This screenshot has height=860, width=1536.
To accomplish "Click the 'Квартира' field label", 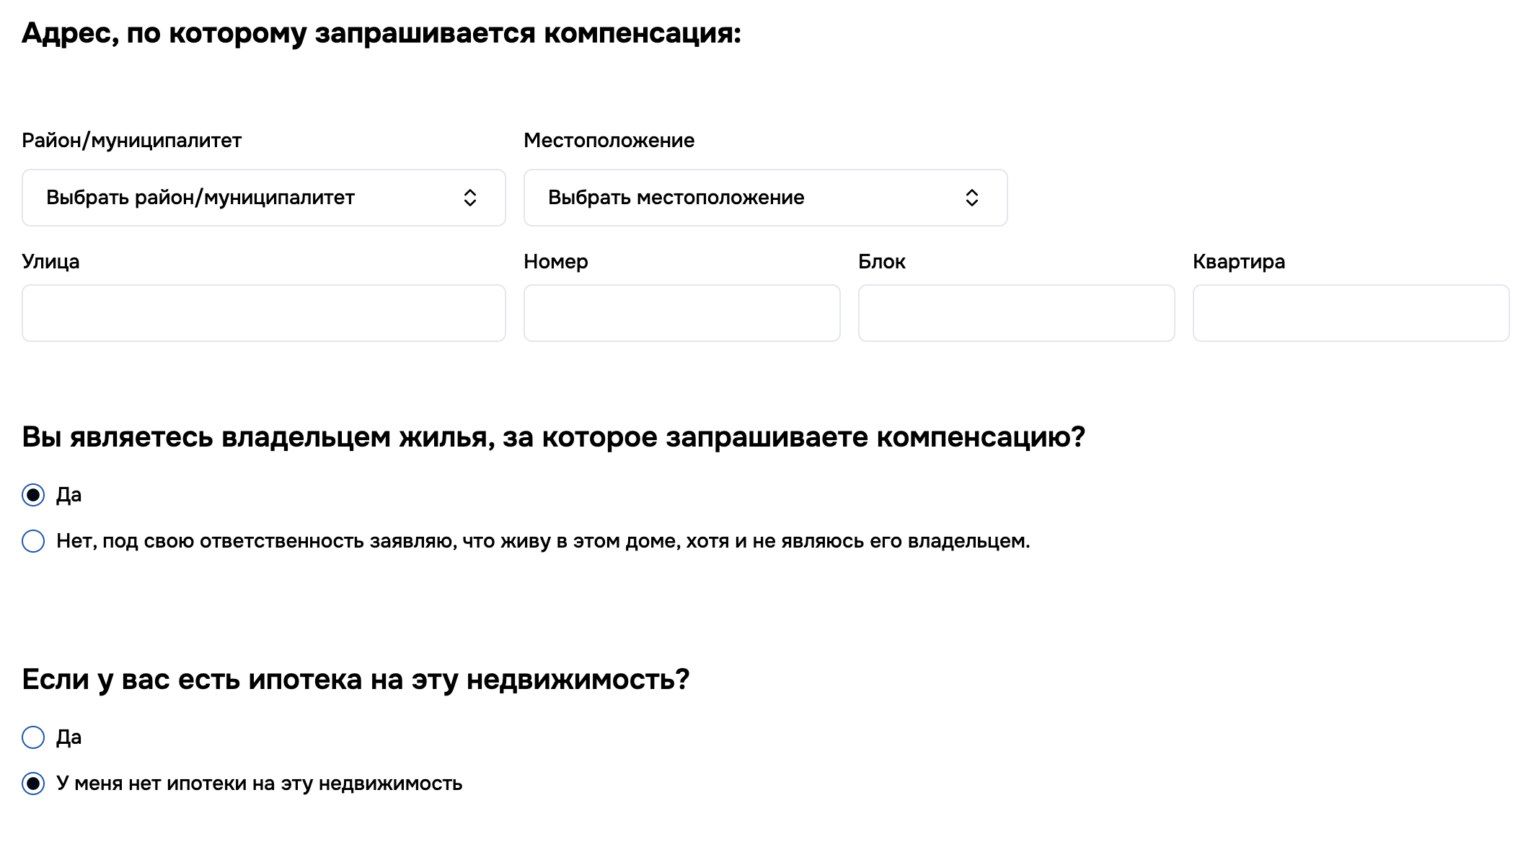I will pos(1238,261).
